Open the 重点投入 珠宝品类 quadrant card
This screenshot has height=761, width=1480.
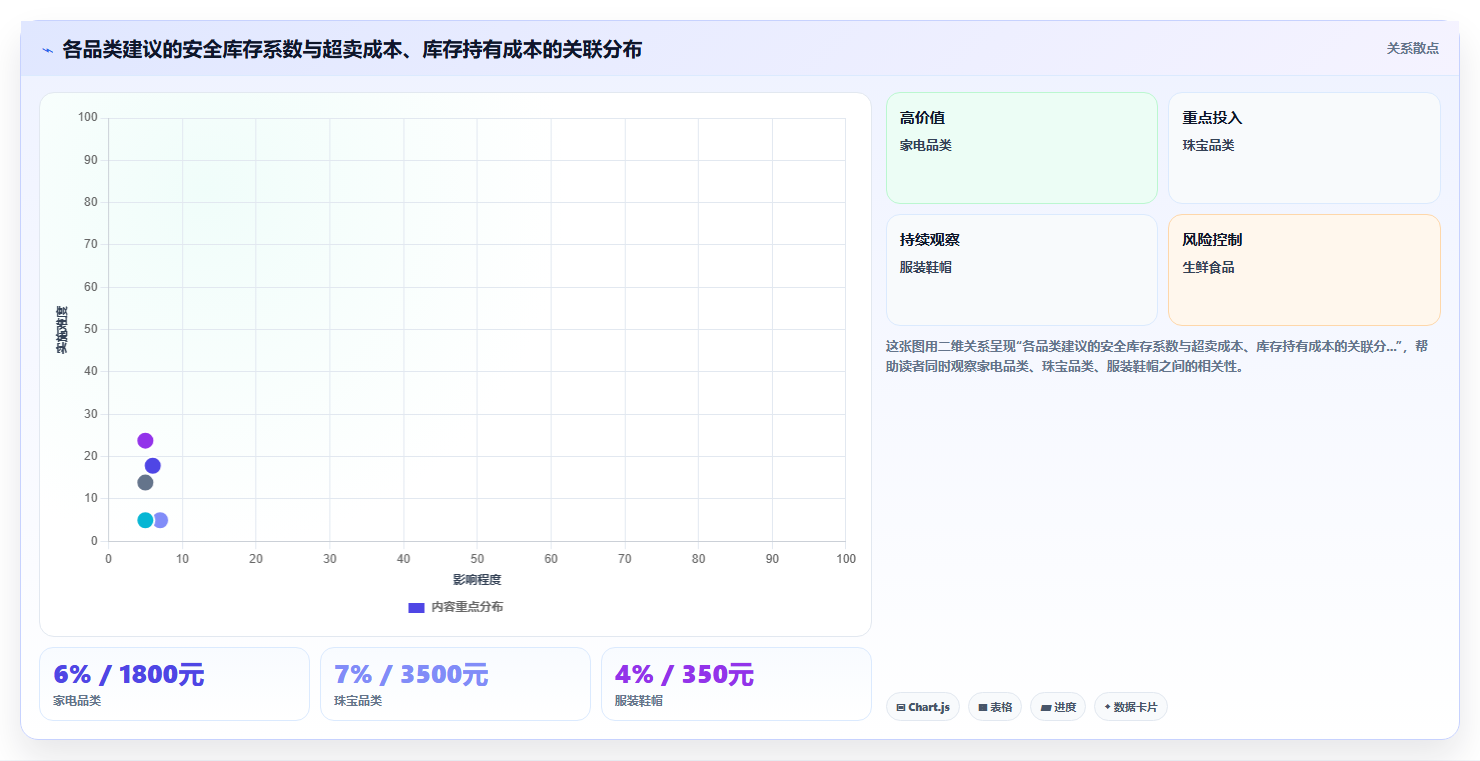click(x=1304, y=148)
